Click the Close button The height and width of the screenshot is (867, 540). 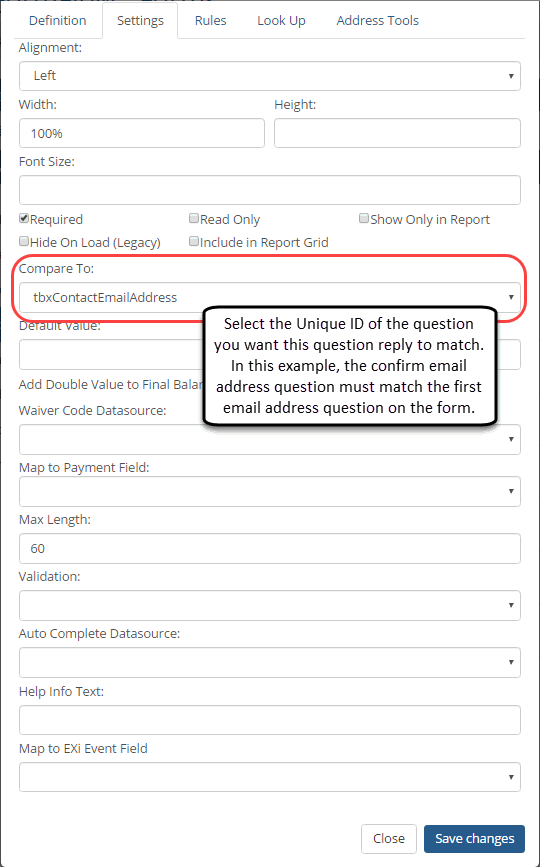[x=389, y=839]
